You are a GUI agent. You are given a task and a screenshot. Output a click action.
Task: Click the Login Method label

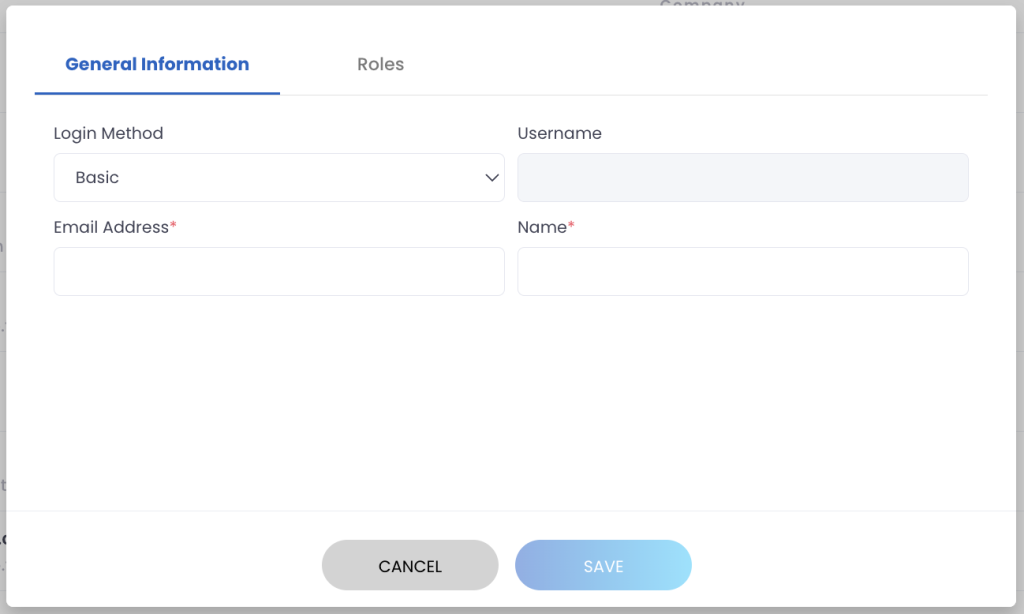click(x=108, y=133)
